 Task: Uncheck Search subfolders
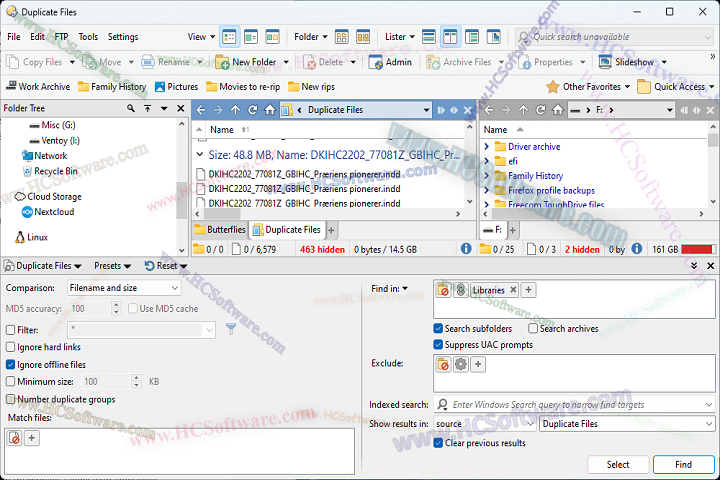pyautogui.click(x=438, y=328)
